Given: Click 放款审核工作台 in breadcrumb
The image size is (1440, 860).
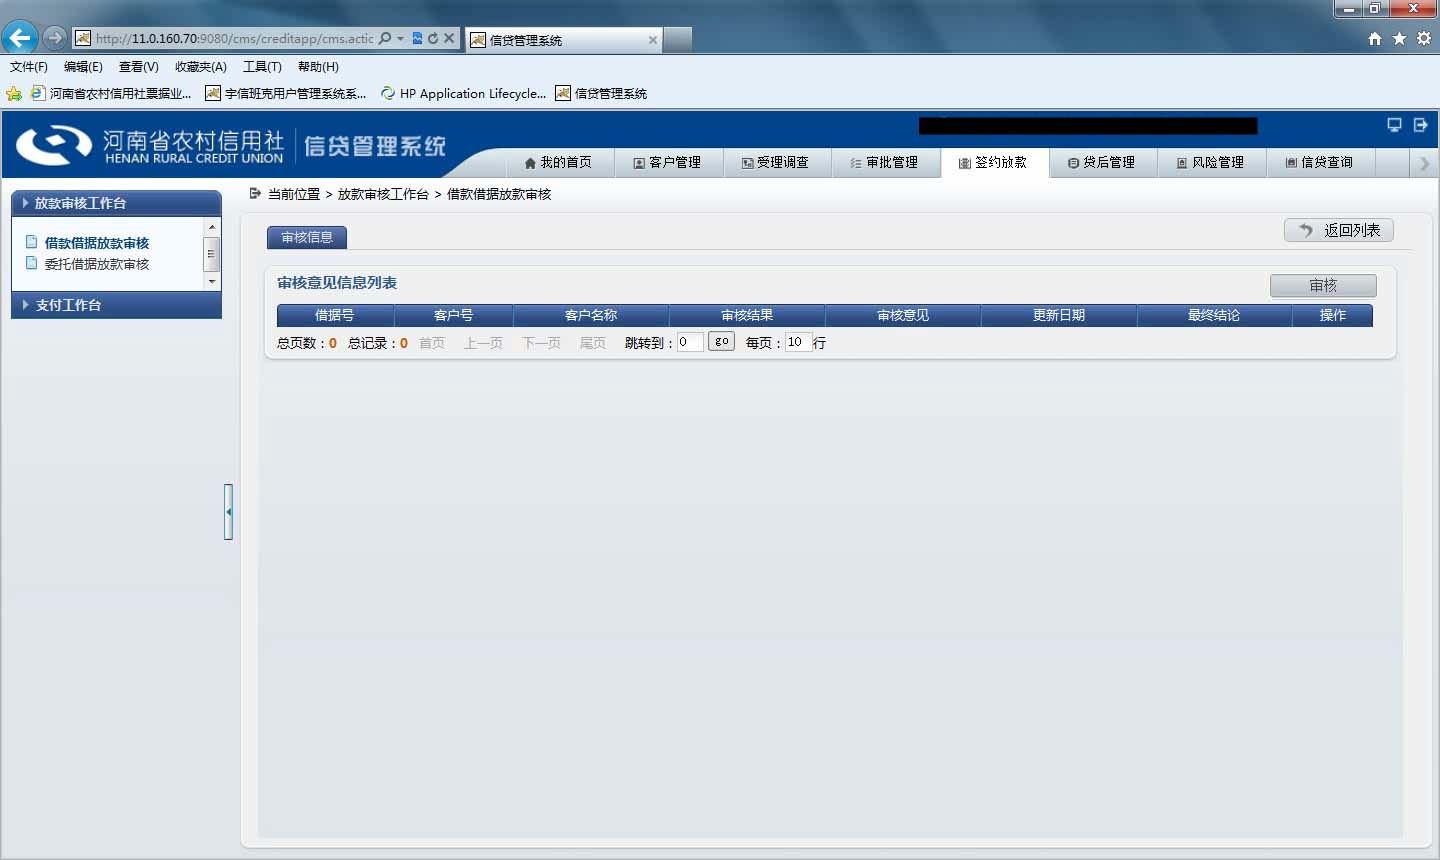Looking at the screenshot, I should pyautogui.click(x=383, y=194).
